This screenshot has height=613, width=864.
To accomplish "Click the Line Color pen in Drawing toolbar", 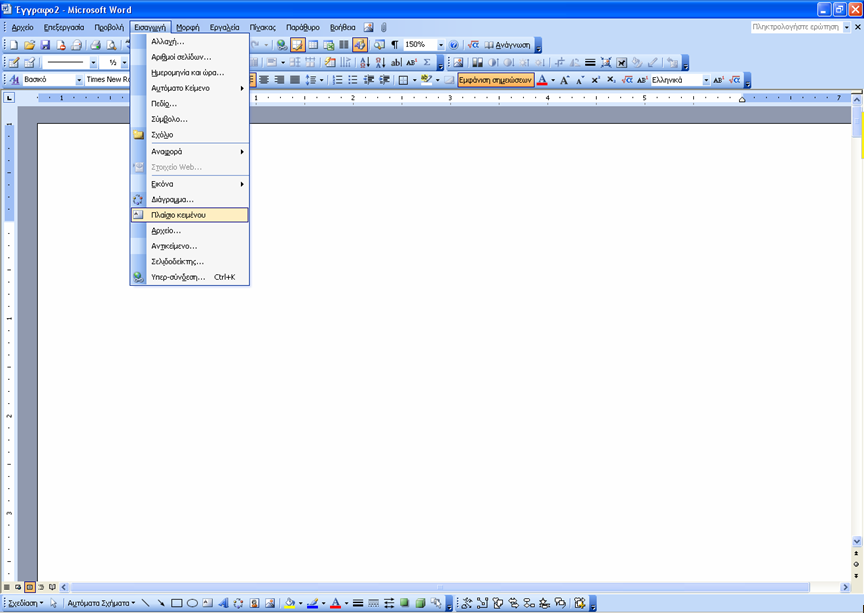I will (312, 603).
